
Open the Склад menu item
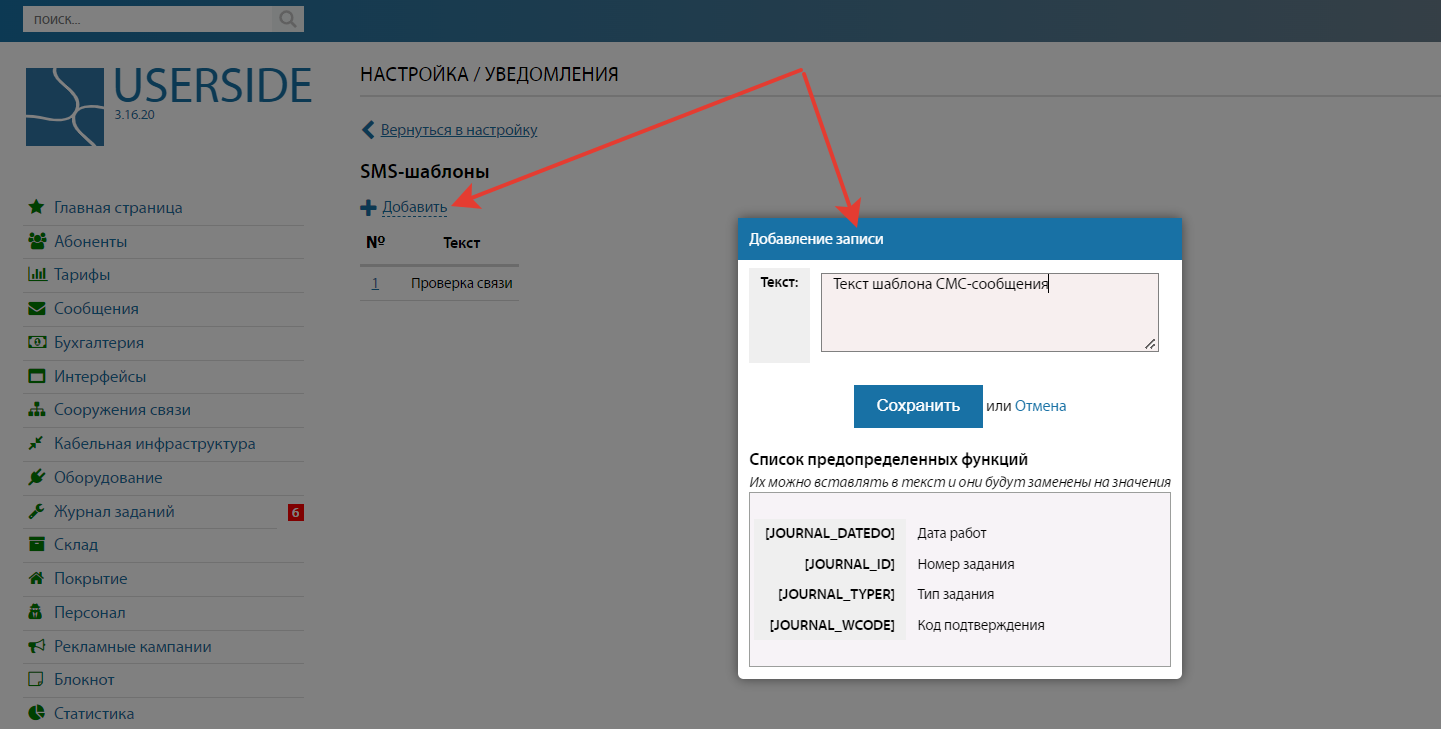[76, 545]
